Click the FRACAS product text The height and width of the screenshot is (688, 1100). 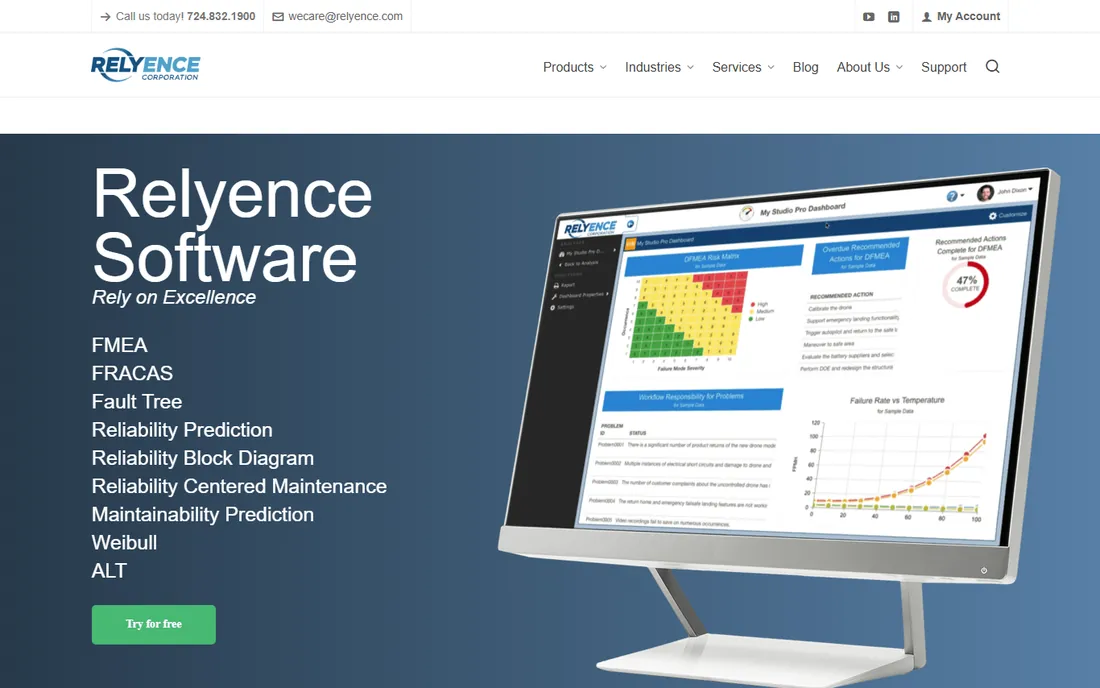132,373
